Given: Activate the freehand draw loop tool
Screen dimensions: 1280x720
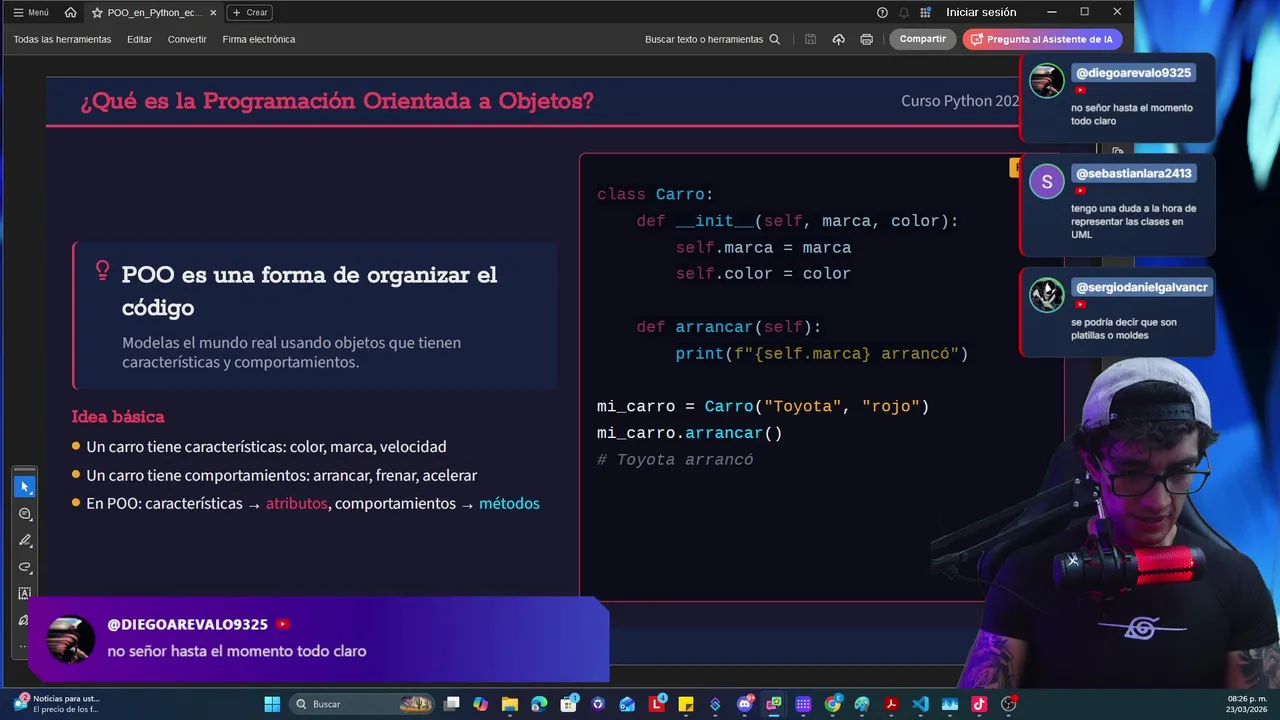Looking at the screenshot, I should pyautogui.click(x=25, y=567).
